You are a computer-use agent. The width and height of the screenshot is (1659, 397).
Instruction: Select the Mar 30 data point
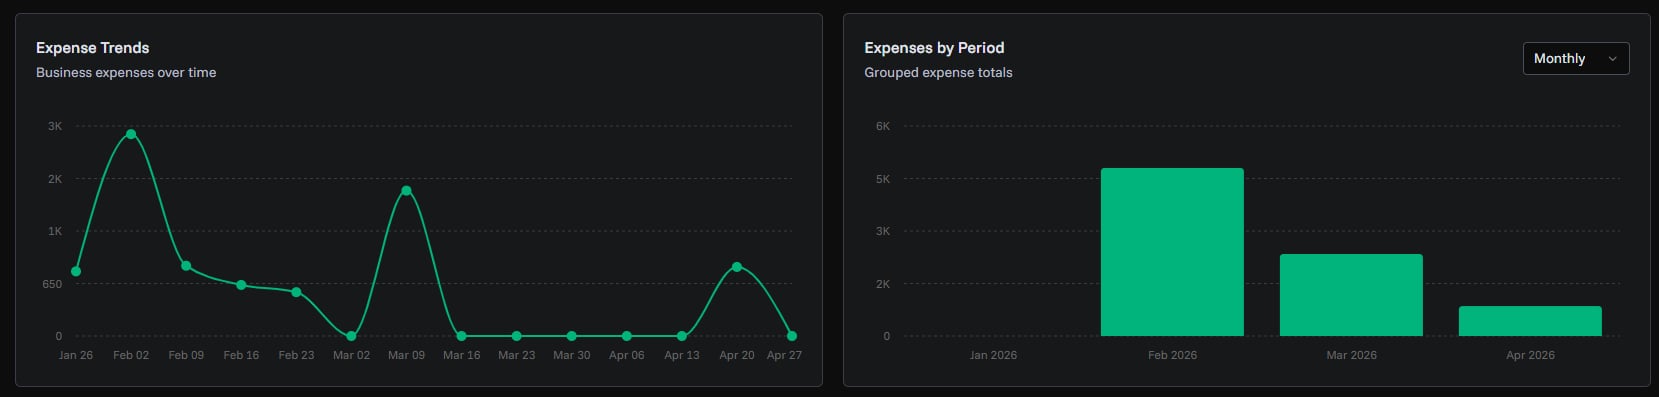(x=571, y=336)
